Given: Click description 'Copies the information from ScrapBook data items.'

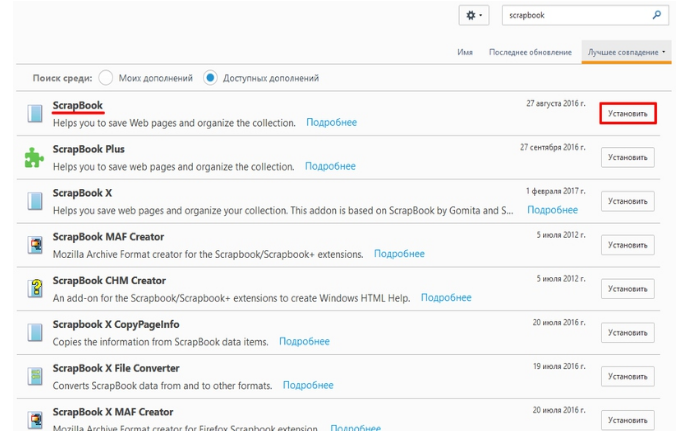Looking at the screenshot, I should pyautogui.click(x=160, y=342).
